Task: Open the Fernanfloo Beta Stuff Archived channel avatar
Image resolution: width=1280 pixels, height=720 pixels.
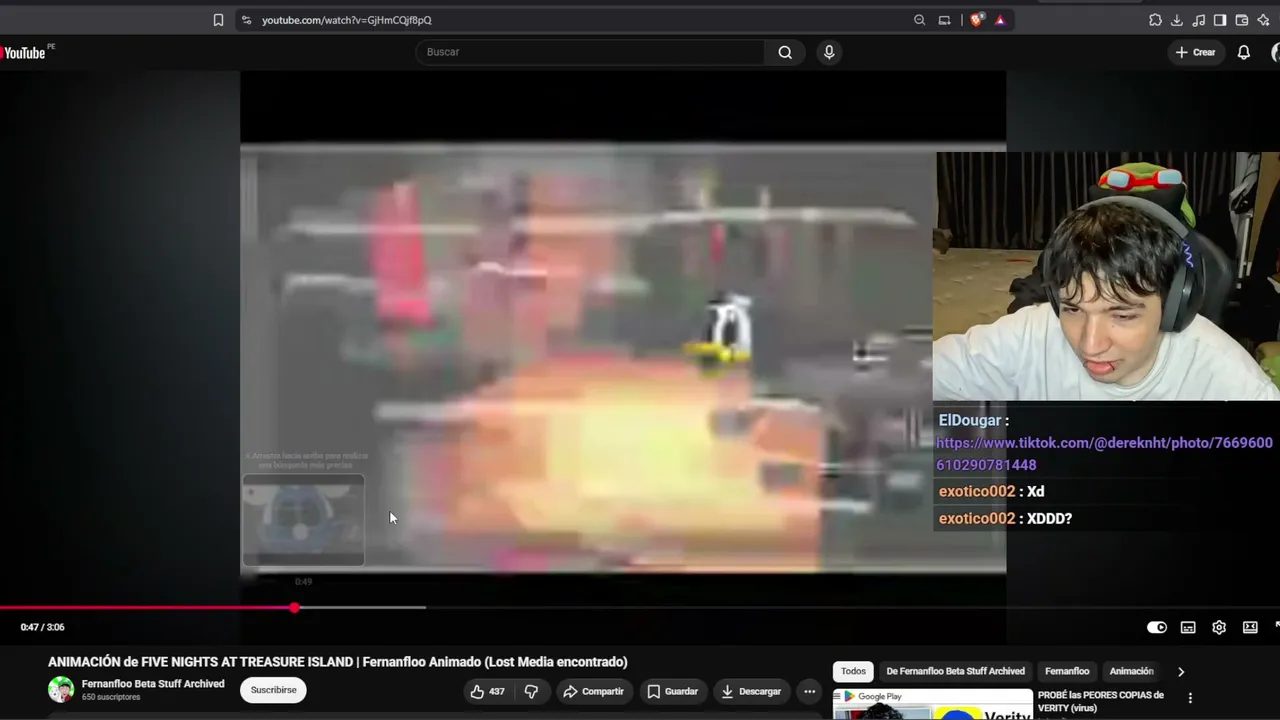Action: 61,689
